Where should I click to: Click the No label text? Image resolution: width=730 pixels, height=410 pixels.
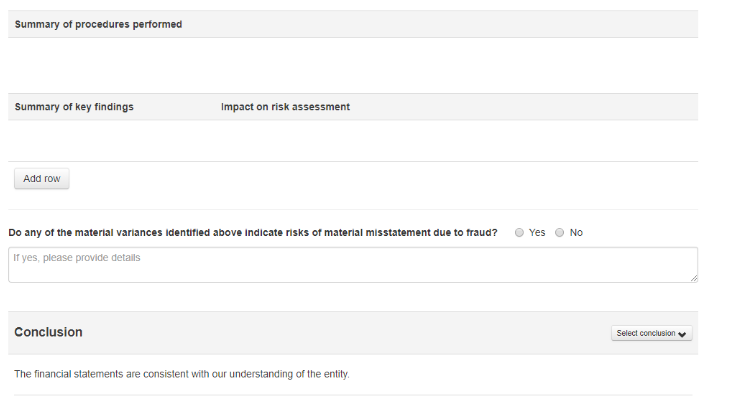pyautogui.click(x=576, y=233)
